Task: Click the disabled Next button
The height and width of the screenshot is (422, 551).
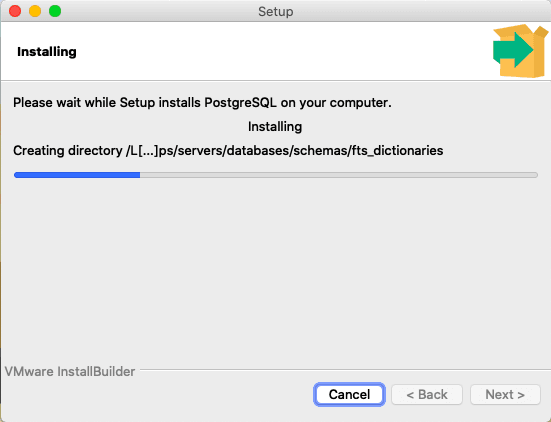Action: tap(505, 394)
